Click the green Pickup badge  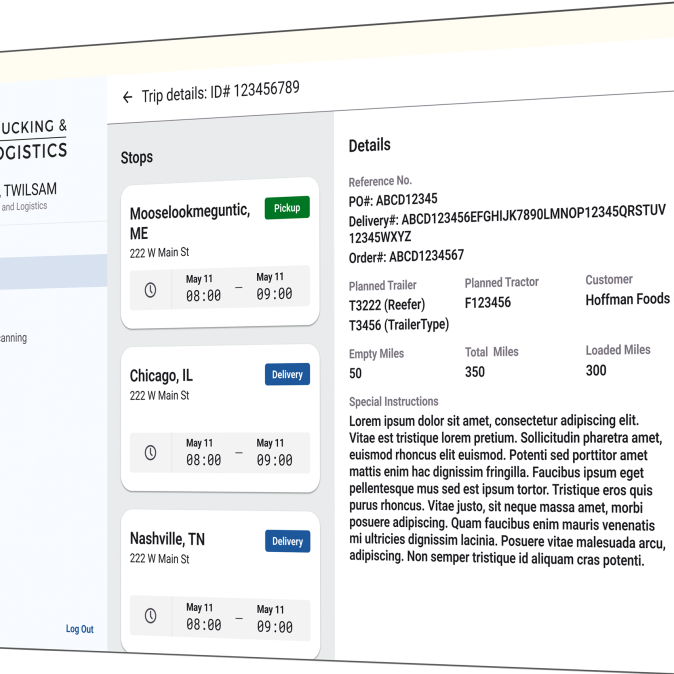coord(287,208)
